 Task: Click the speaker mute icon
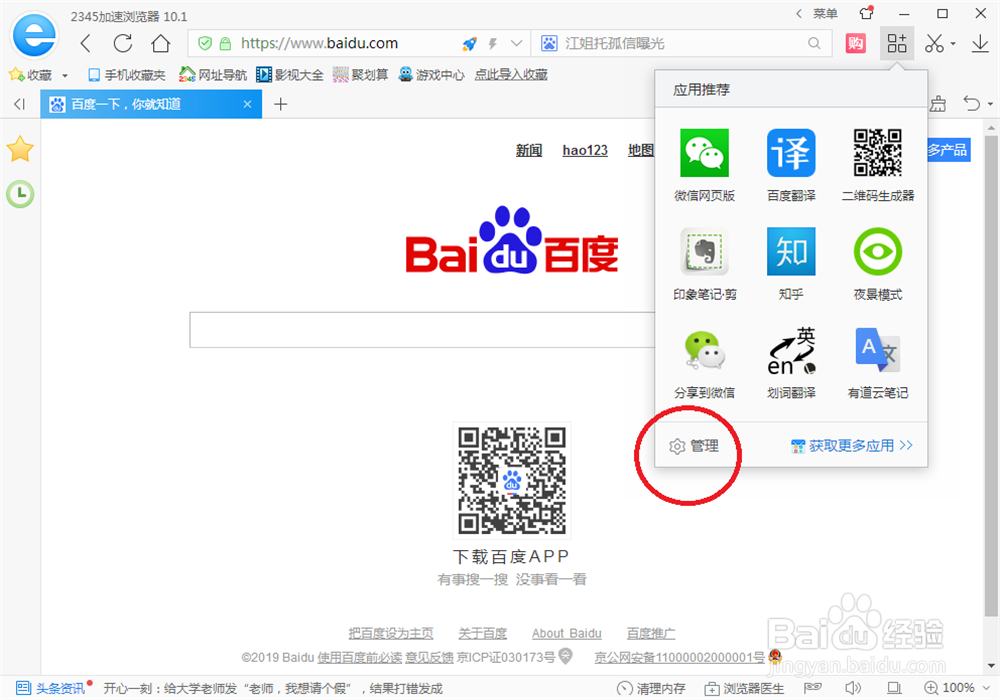click(852, 688)
